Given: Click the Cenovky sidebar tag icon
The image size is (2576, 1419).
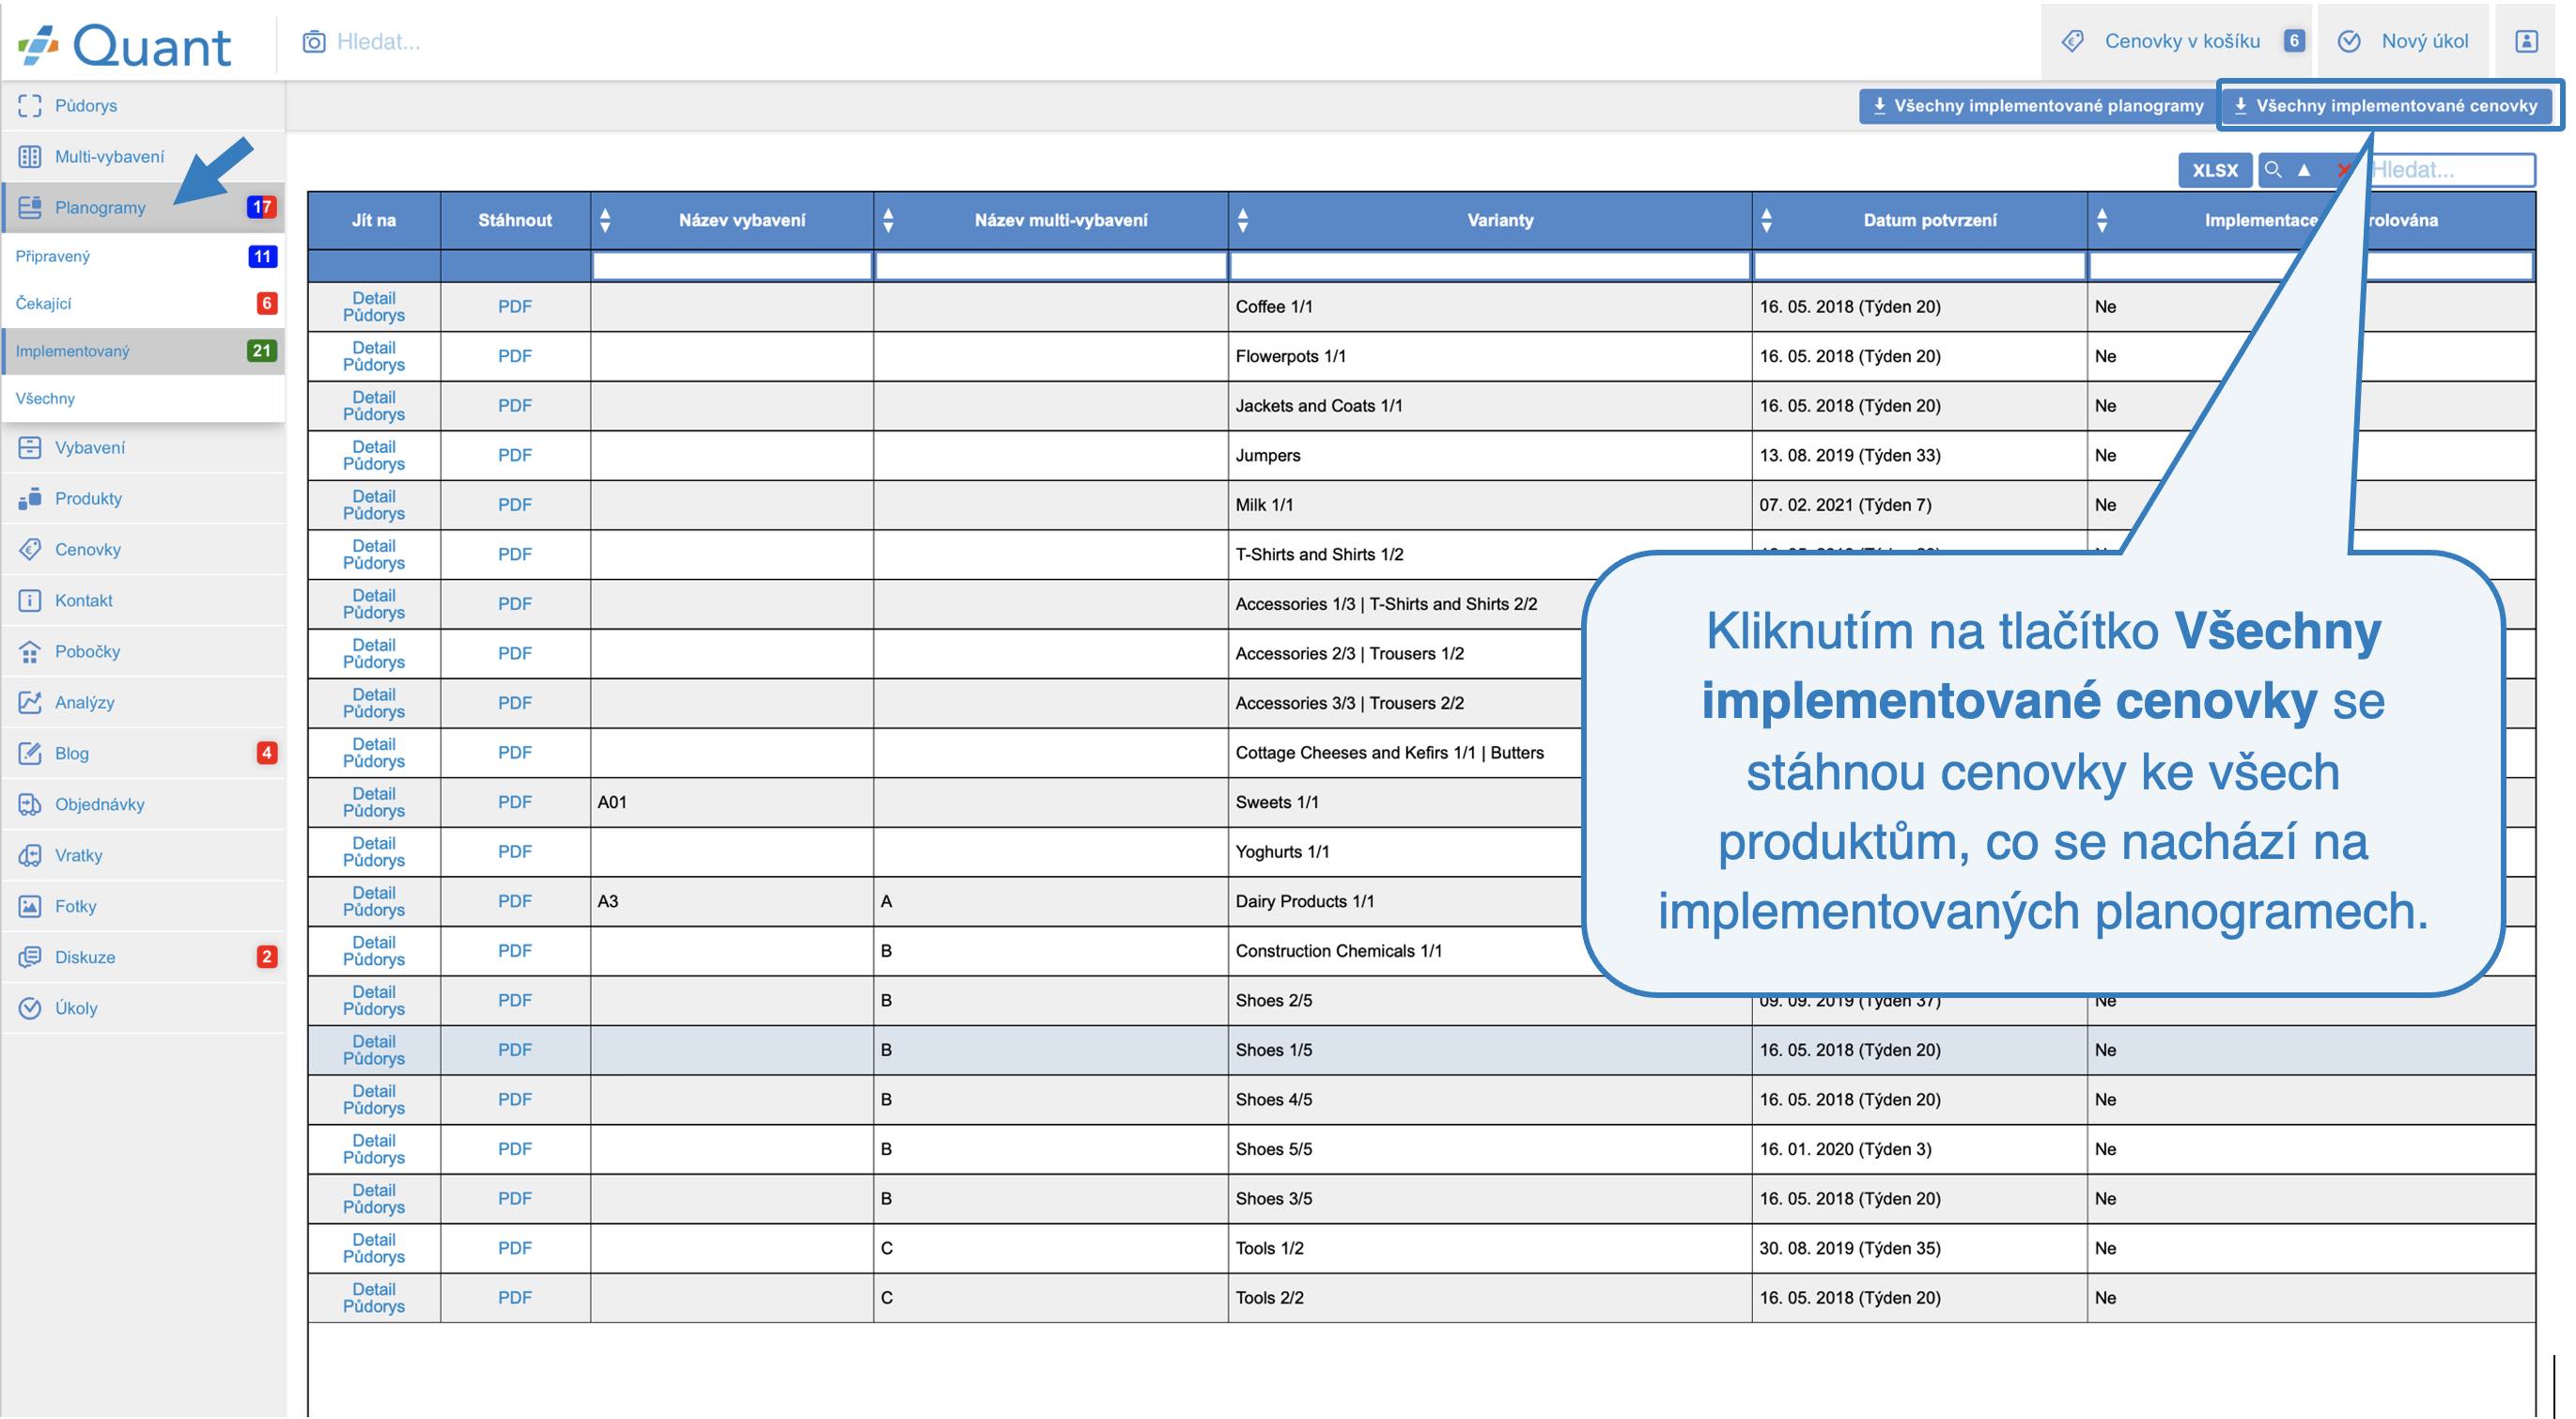Looking at the screenshot, I should pyautogui.click(x=30, y=549).
